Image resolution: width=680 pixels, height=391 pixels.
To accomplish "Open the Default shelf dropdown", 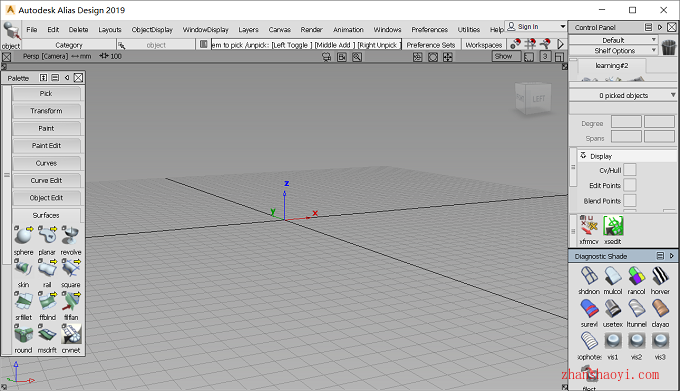I will 613,40.
